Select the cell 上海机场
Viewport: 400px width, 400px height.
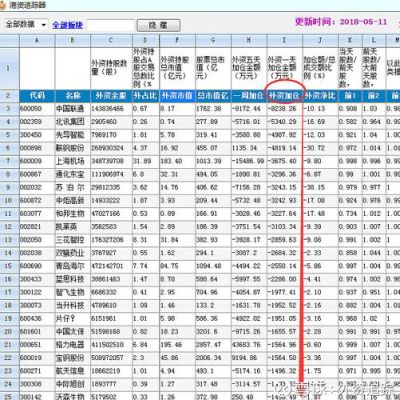coord(73,161)
